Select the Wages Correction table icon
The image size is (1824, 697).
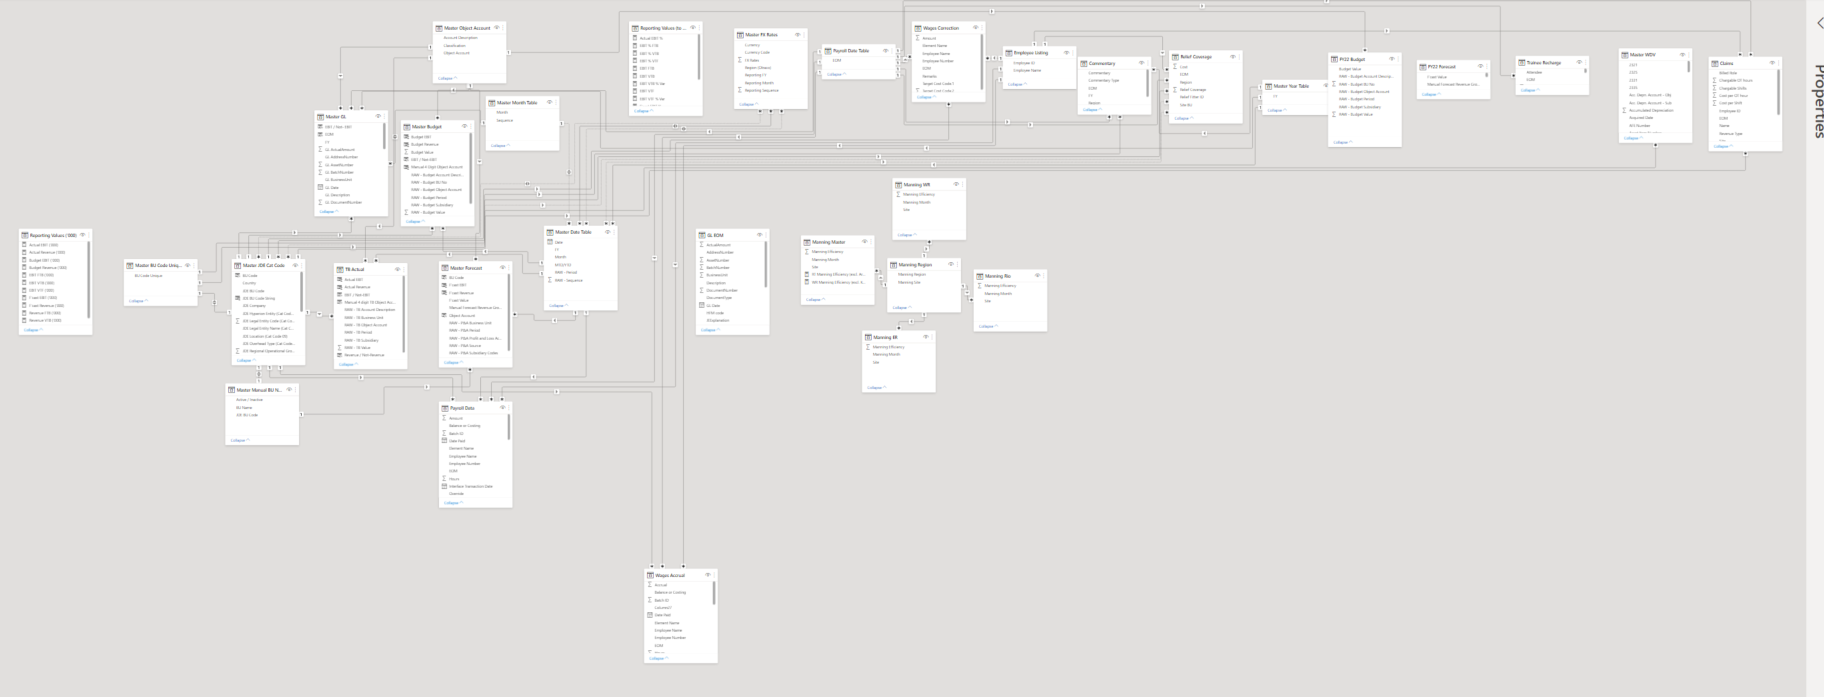pyautogui.click(x=919, y=28)
